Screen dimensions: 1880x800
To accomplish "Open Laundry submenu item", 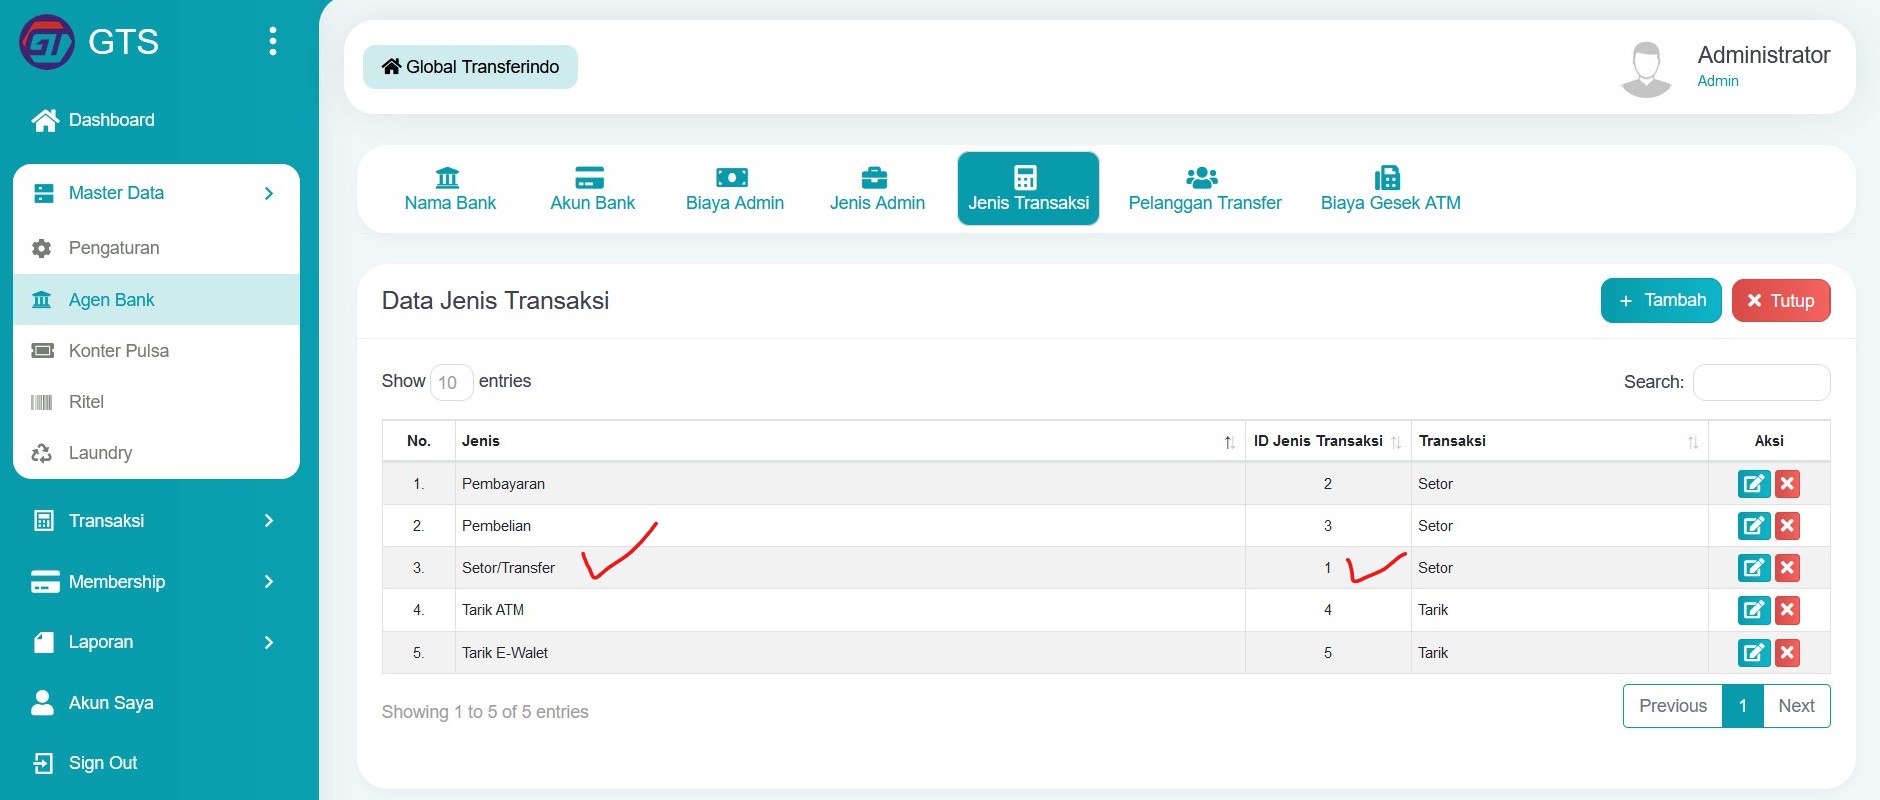I will (156, 453).
